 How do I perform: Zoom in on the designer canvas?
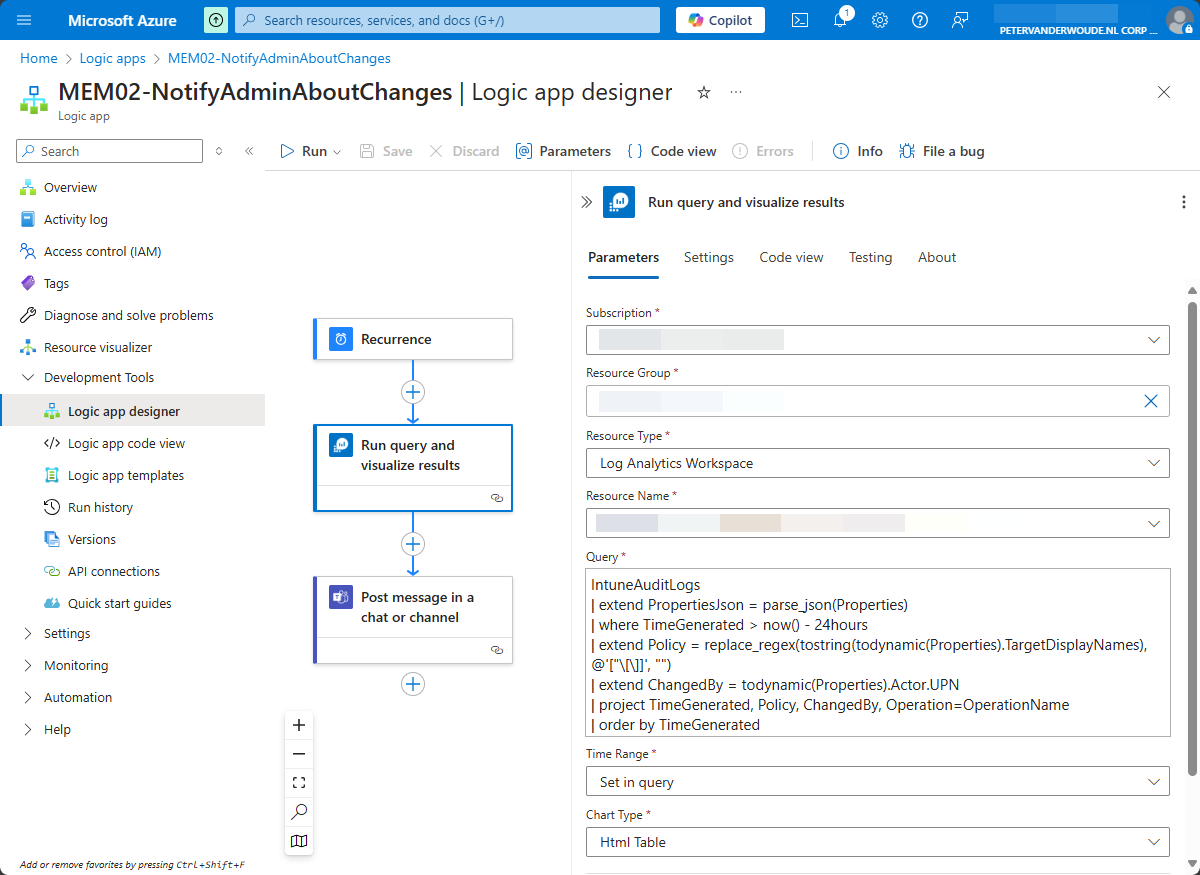[x=298, y=725]
